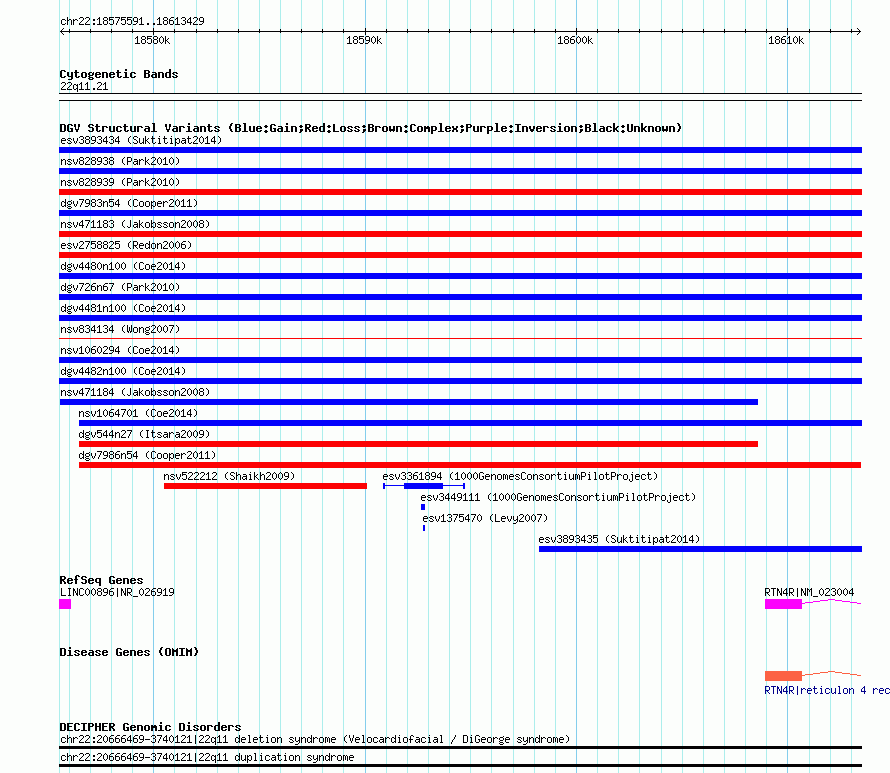Screen dimensions: 890x773
Task: Select the 22q11.21 band label
Action: click(x=84, y=86)
